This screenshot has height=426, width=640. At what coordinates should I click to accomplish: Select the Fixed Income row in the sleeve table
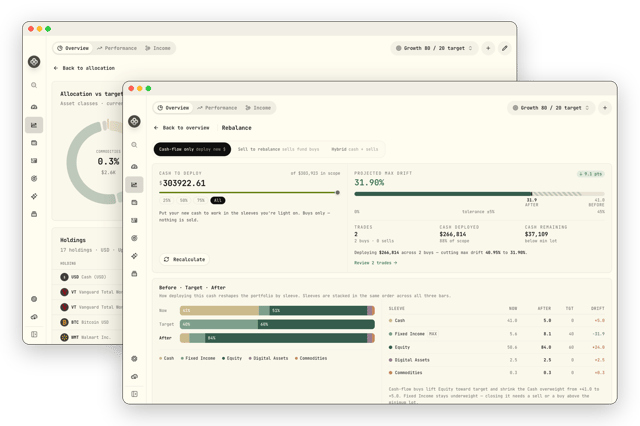pyautogui.click(x=496, y=334)
